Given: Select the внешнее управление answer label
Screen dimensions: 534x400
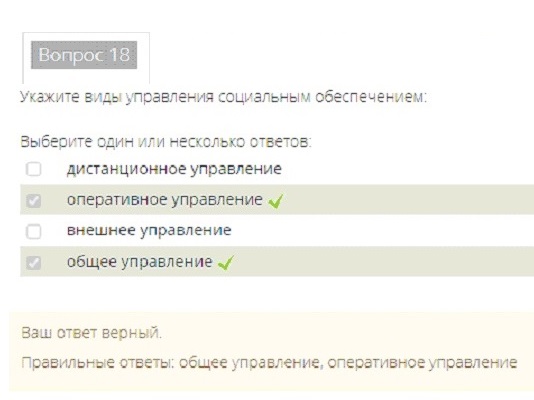Looking at the screenshot, I should pos(149,231).
